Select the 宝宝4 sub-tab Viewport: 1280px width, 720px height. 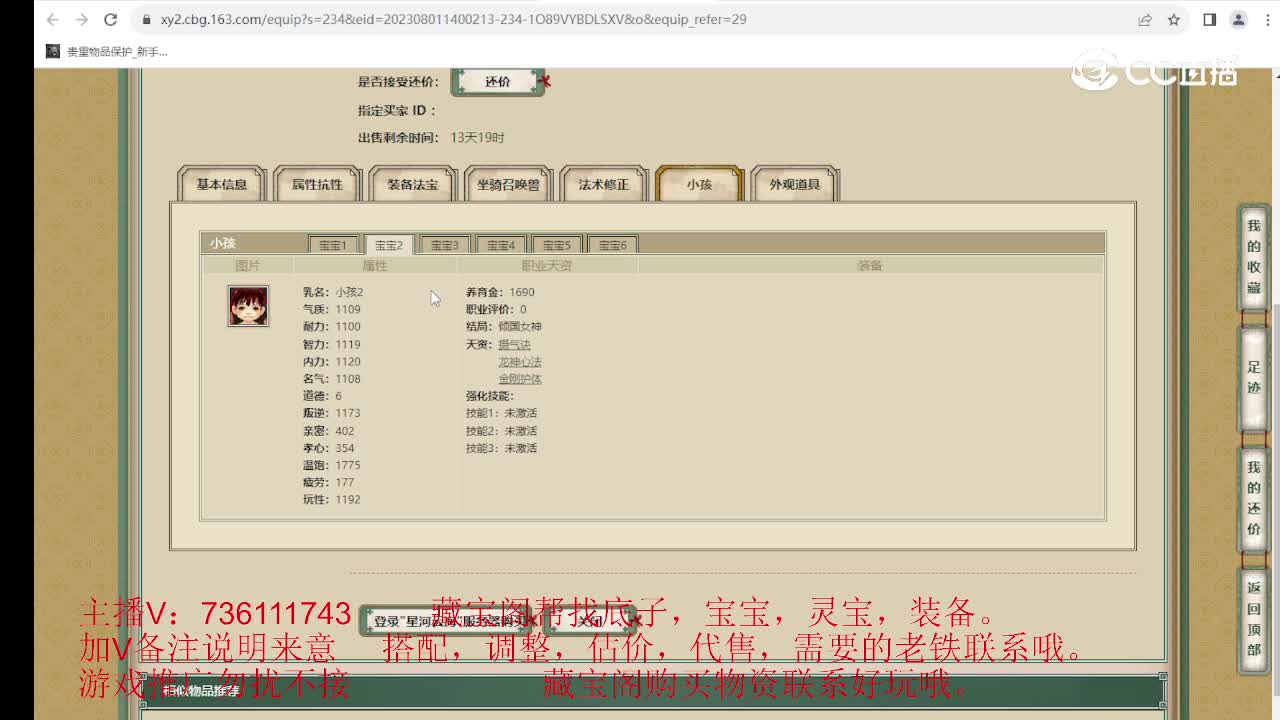[x=501, y=245]
